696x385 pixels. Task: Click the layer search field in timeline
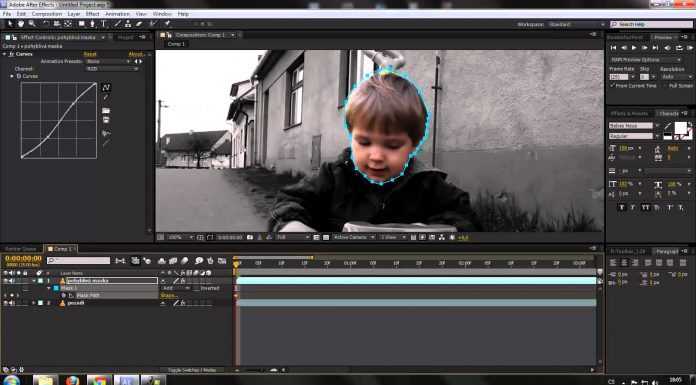79,261
